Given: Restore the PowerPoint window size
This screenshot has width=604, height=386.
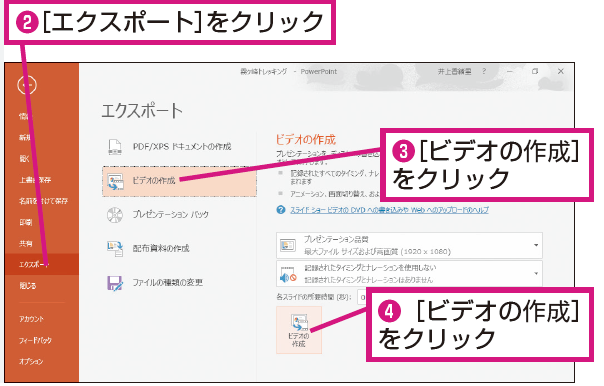Looking at the screenshot, I should tap(535, 71).
